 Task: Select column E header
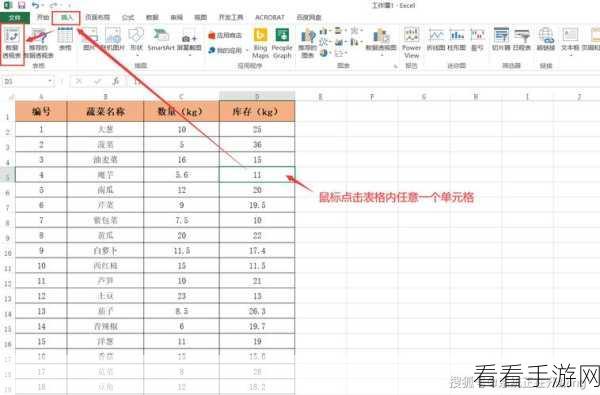[321, 96]
